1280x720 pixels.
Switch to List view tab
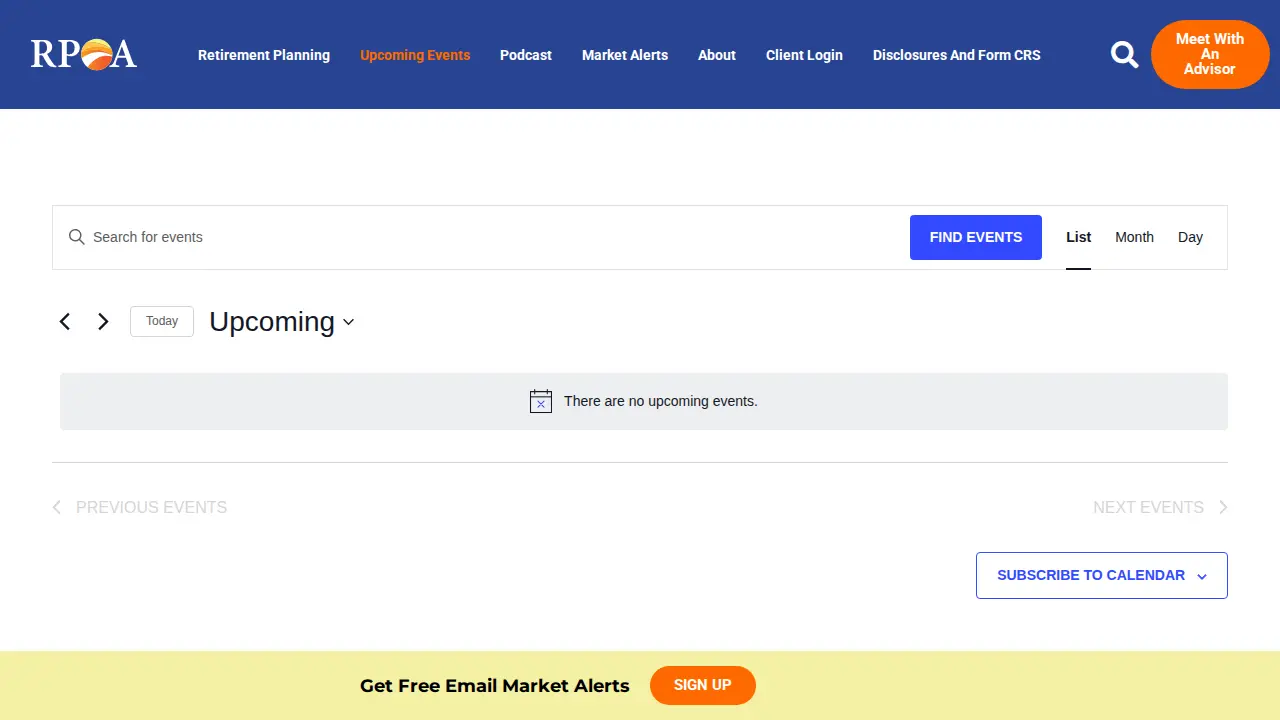[x=1078, y=237]
